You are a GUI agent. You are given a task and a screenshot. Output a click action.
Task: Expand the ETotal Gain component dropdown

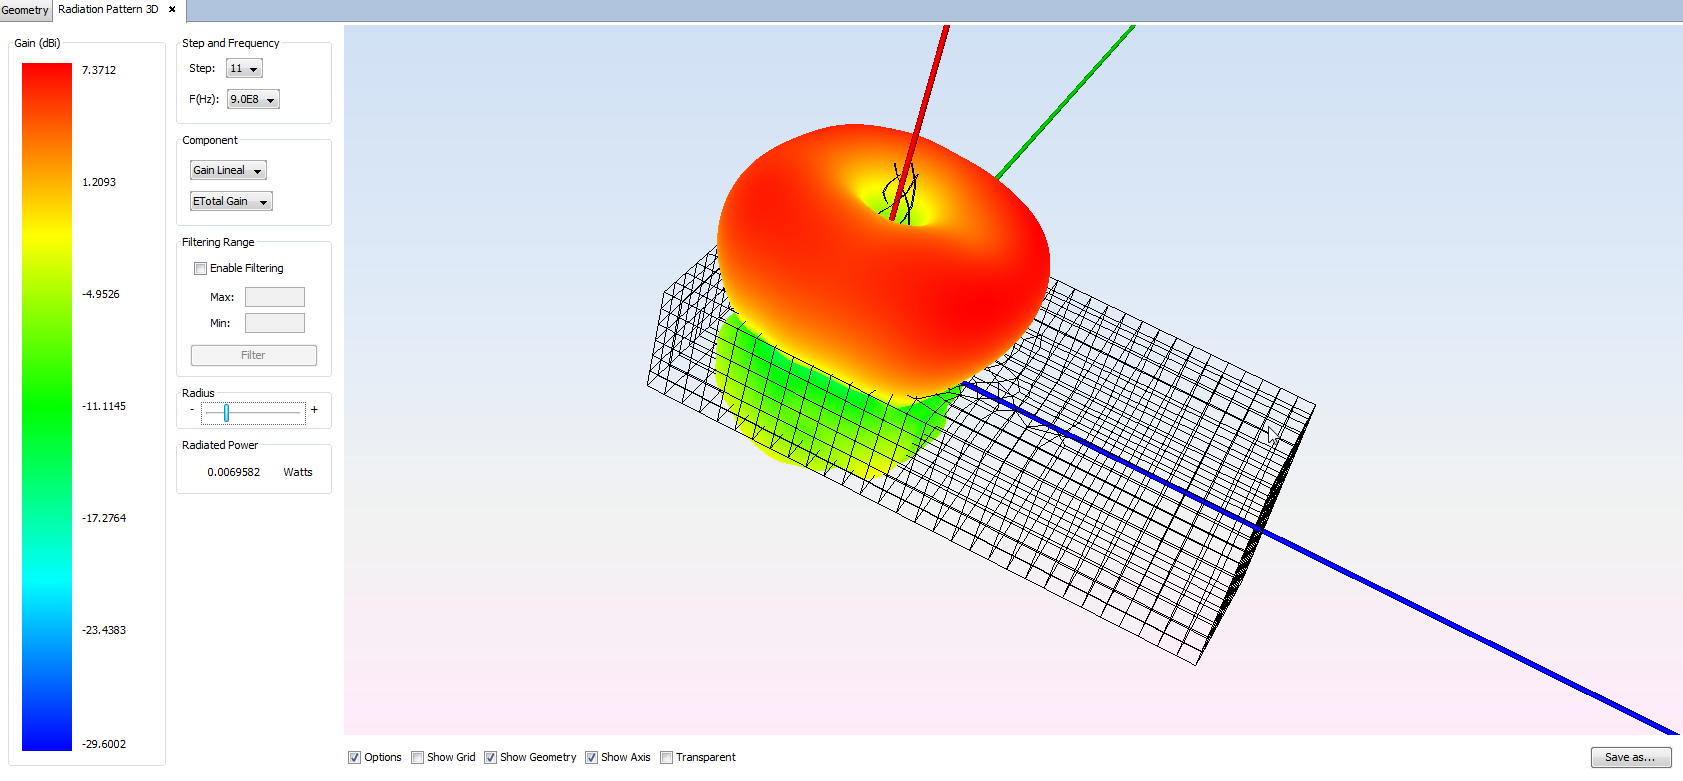click(231, 202)
